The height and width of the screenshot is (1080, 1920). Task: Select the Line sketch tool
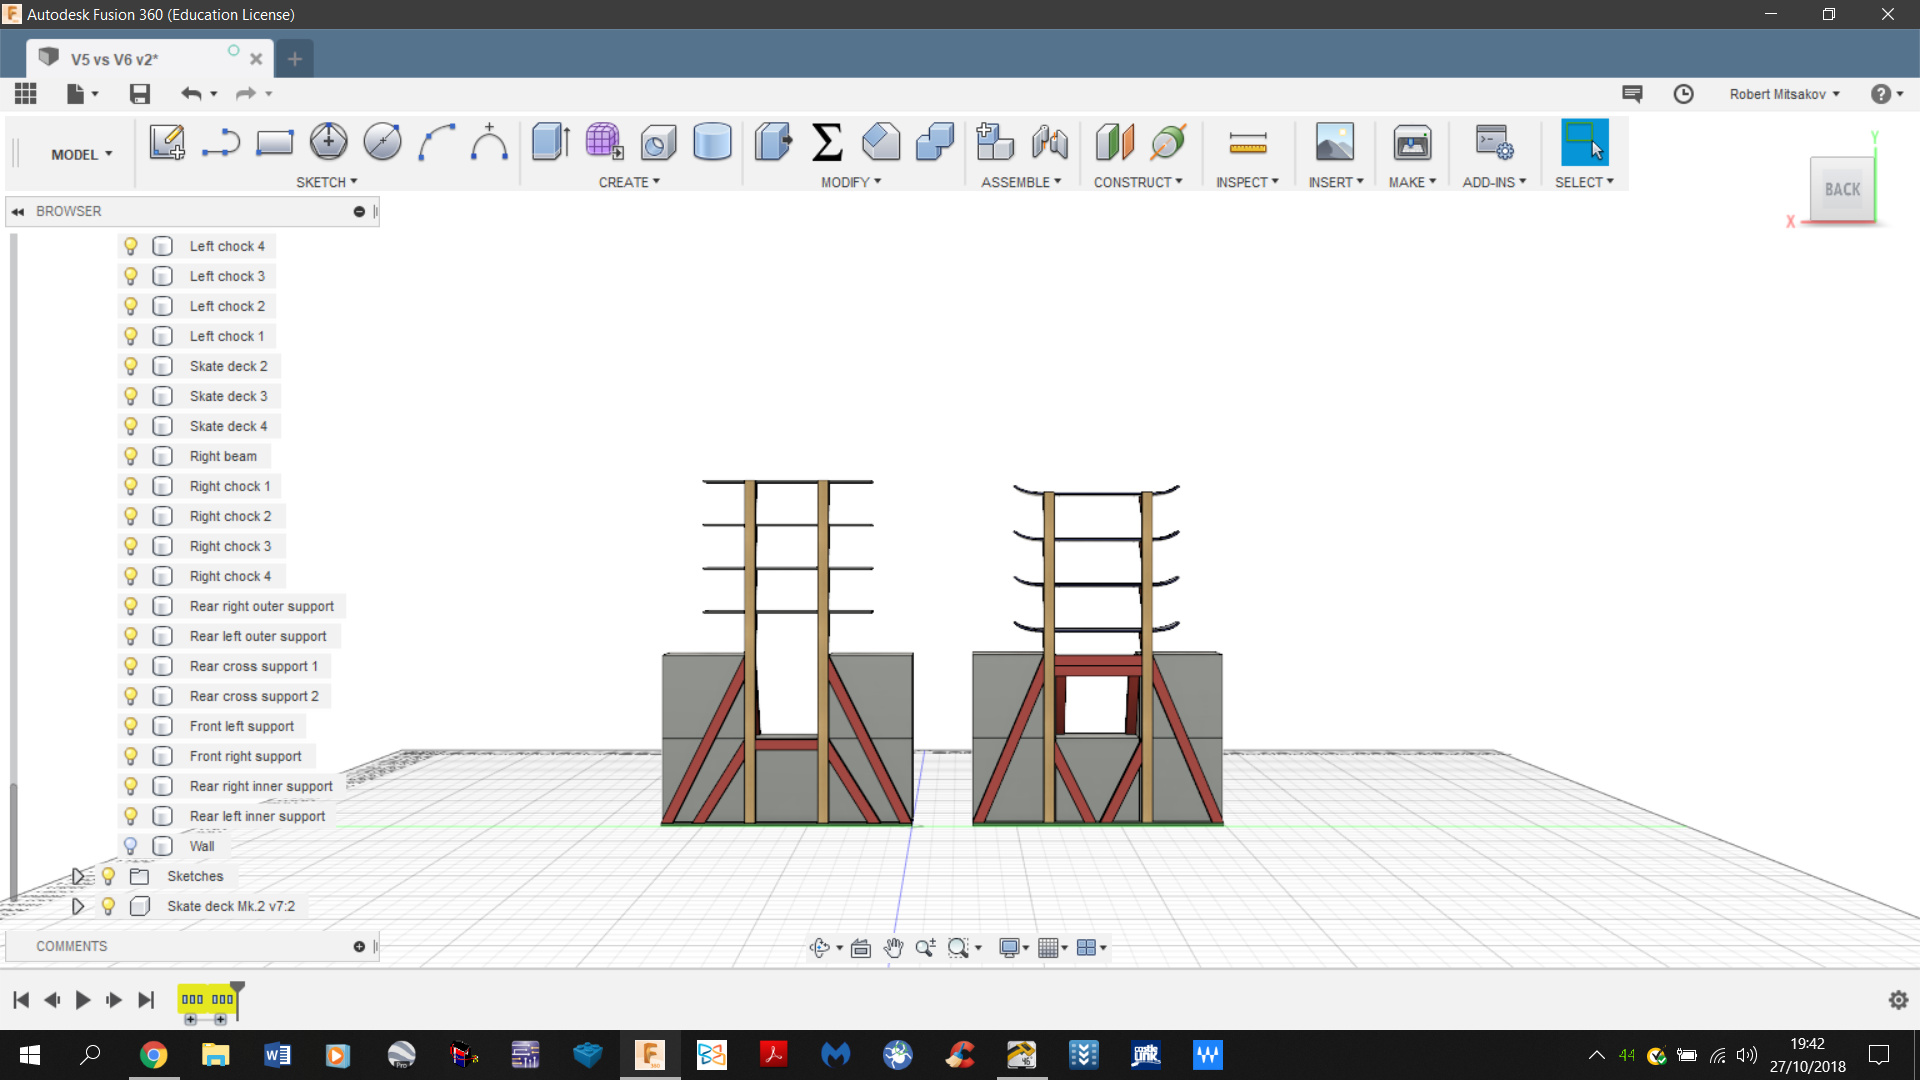220,142
